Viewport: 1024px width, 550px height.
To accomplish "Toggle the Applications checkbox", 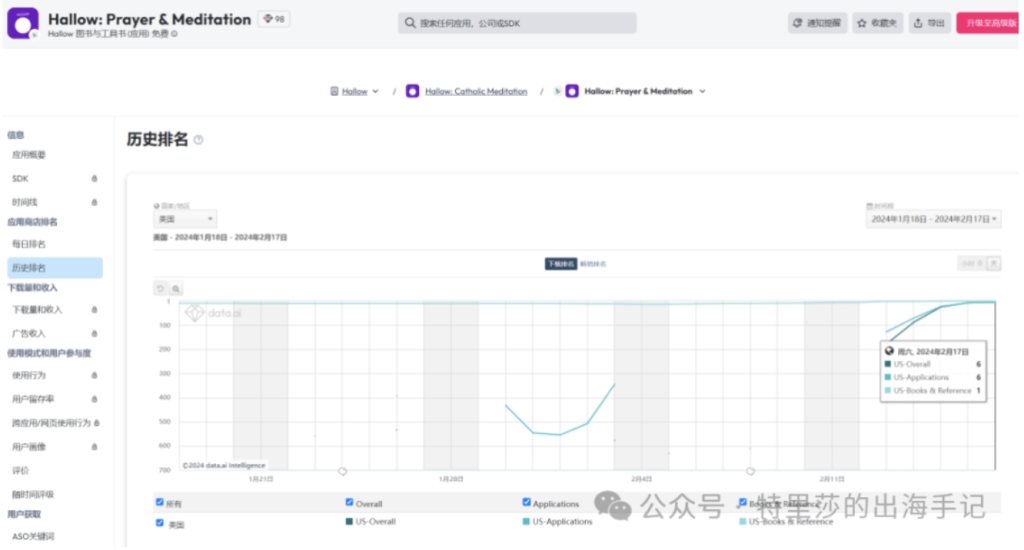I will point(526,502).
